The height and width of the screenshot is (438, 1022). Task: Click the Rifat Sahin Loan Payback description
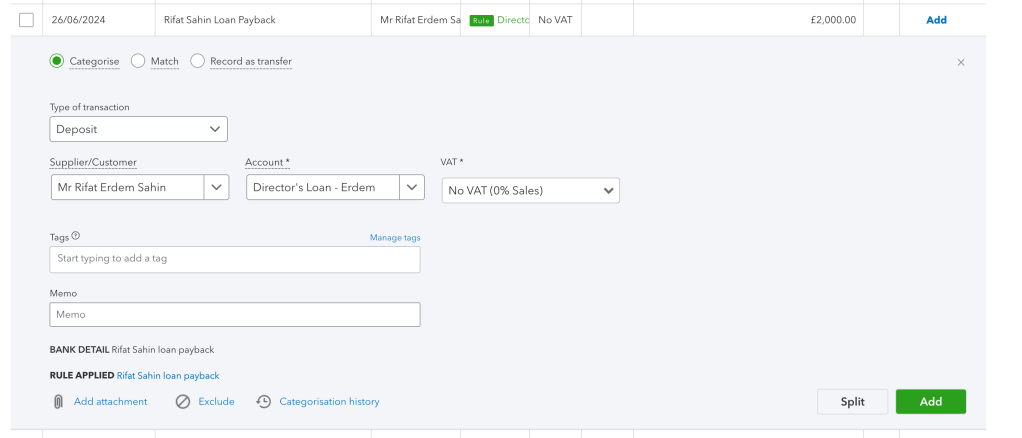[x=220, y=20]
